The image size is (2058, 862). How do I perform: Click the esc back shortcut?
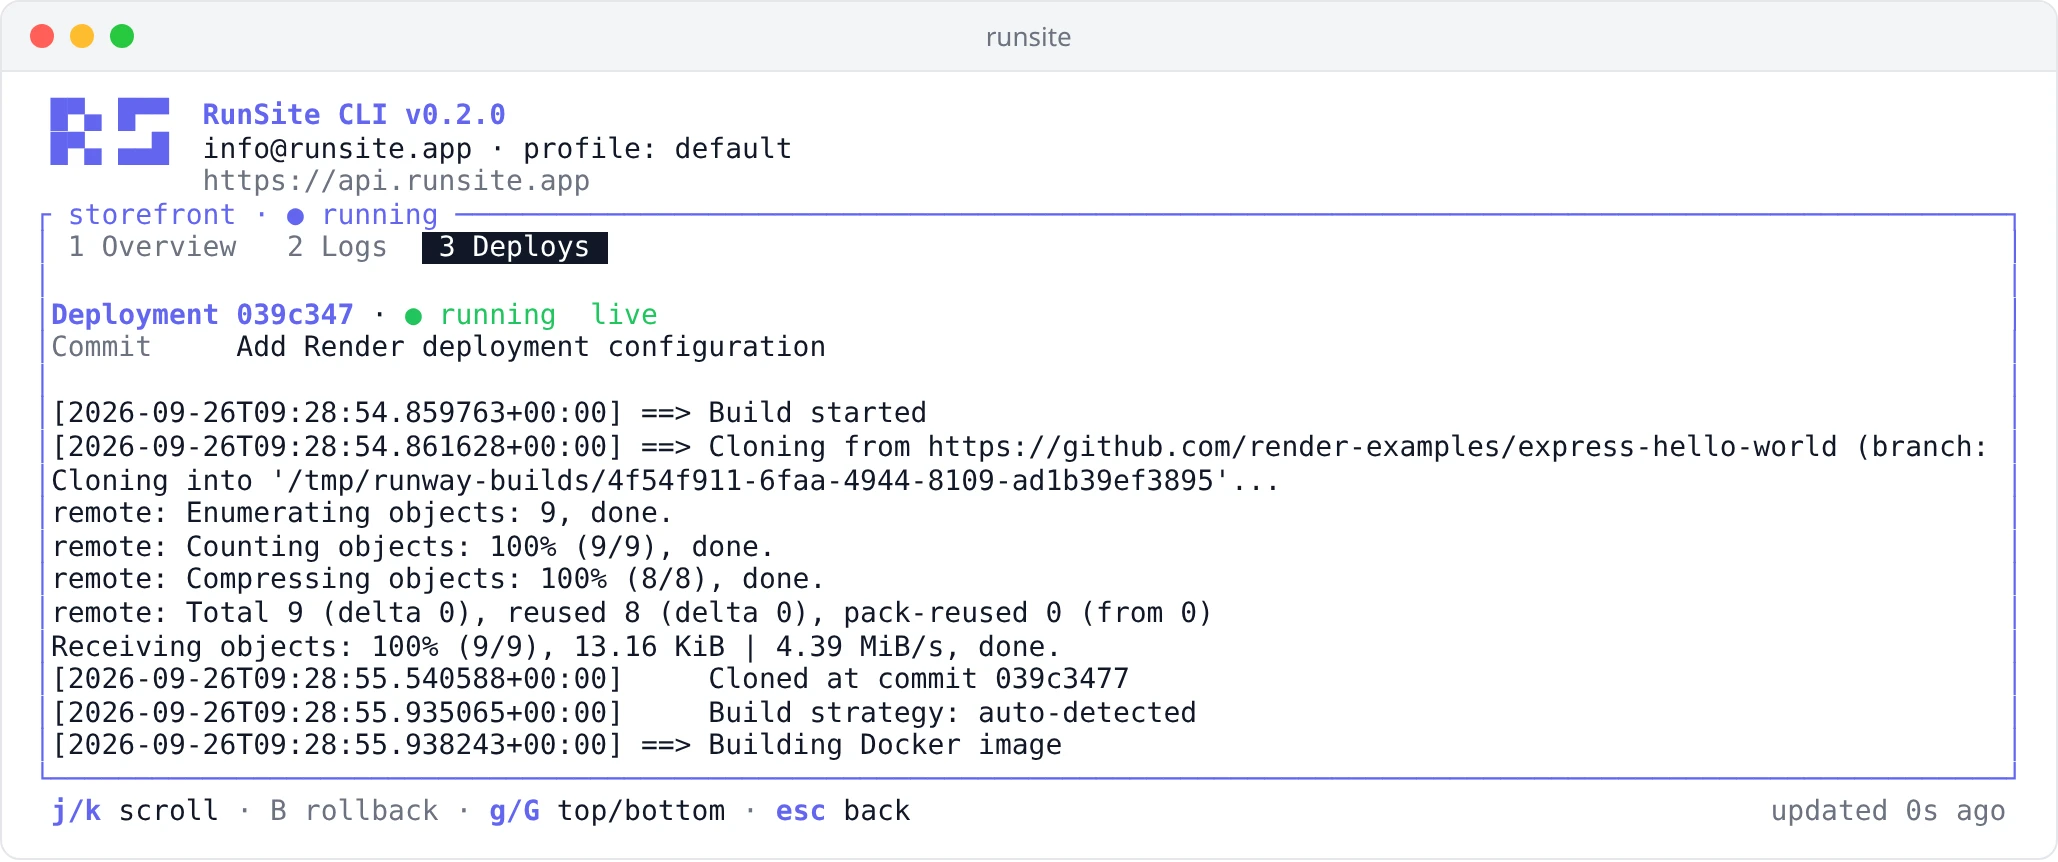tap(843, 810)
